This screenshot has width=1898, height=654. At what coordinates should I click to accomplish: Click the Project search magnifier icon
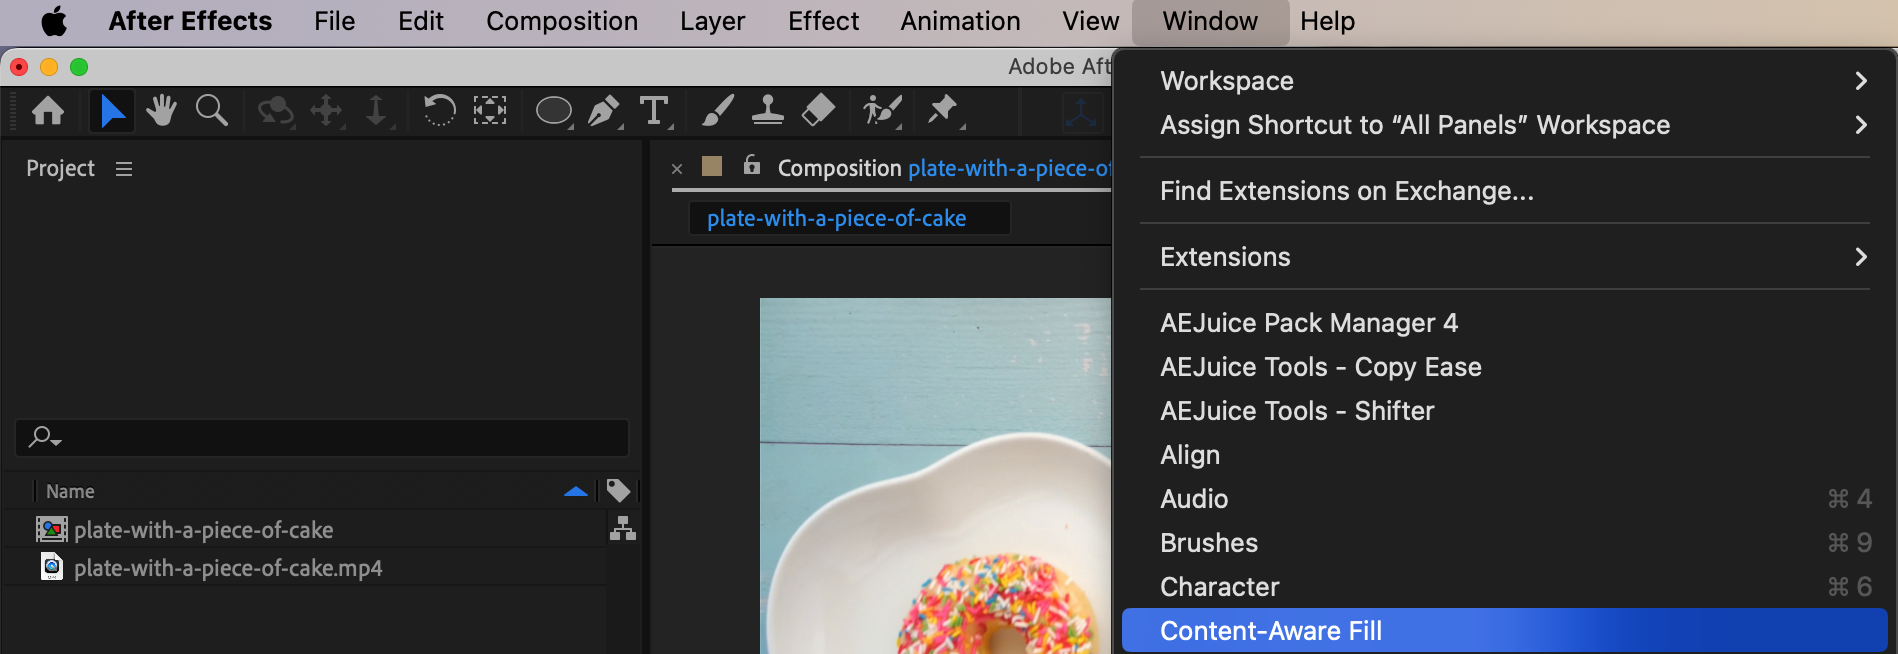click(44, 437)
